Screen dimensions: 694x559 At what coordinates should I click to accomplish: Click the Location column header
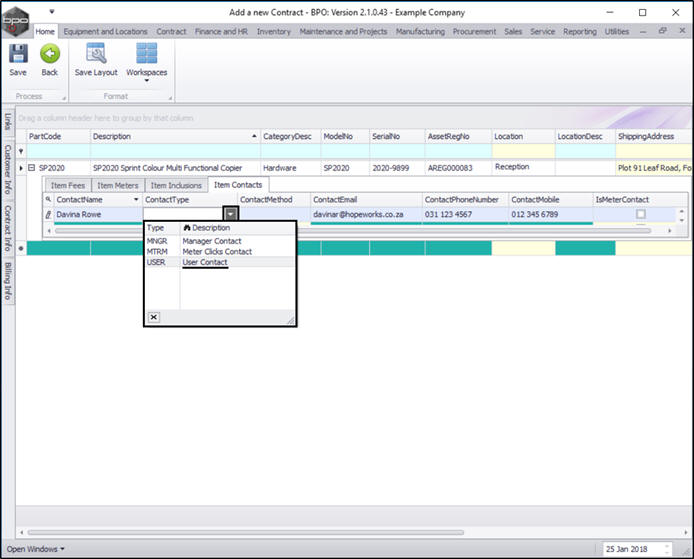523,136
